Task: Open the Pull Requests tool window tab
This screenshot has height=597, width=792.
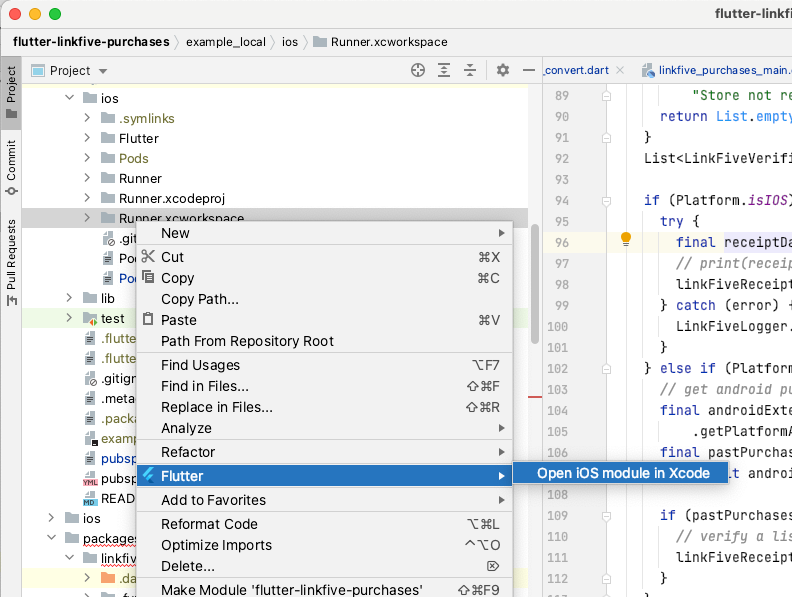Action: pyautogui.click(x=11, y=262)
